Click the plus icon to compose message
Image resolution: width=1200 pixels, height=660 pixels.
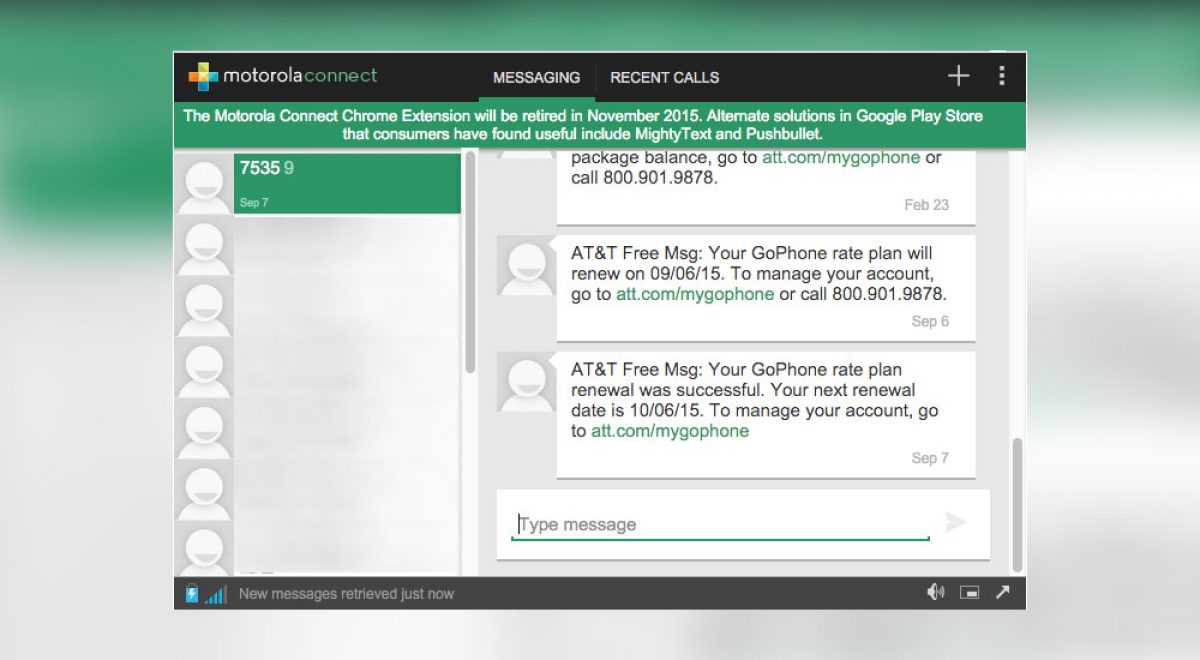coord(958,76)
